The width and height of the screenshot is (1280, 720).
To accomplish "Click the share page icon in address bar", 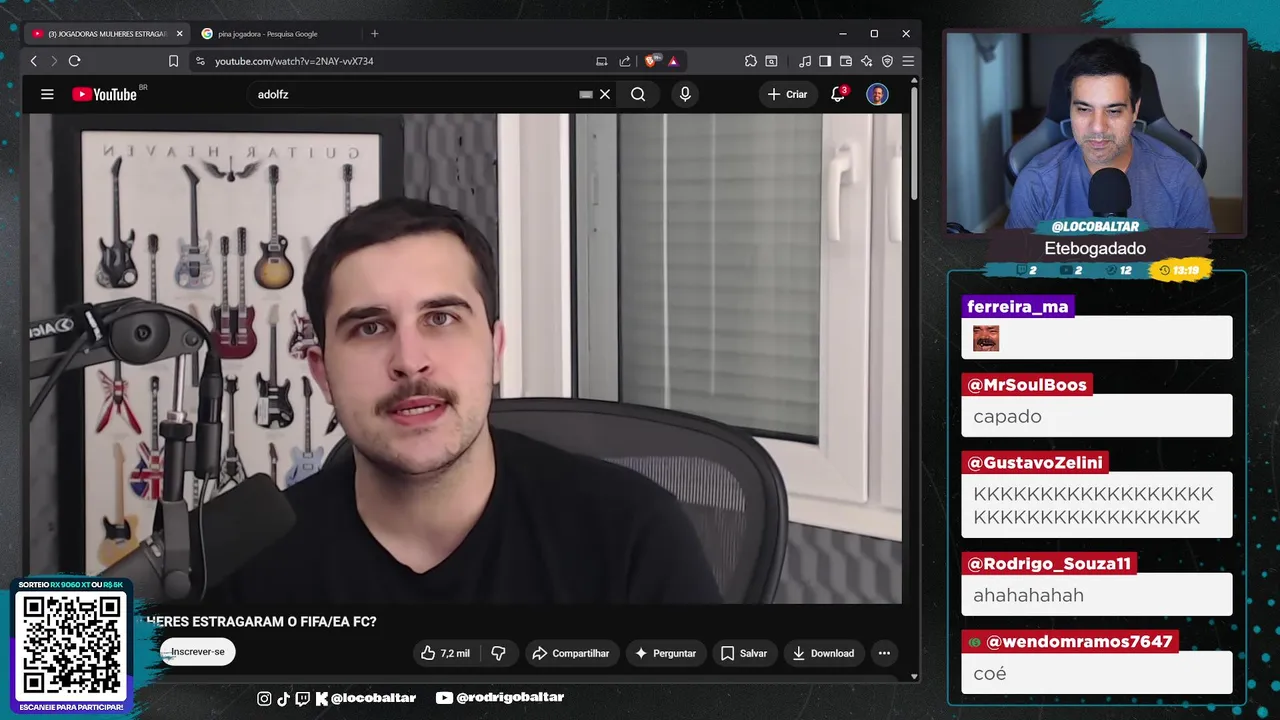I will [625, 61].
